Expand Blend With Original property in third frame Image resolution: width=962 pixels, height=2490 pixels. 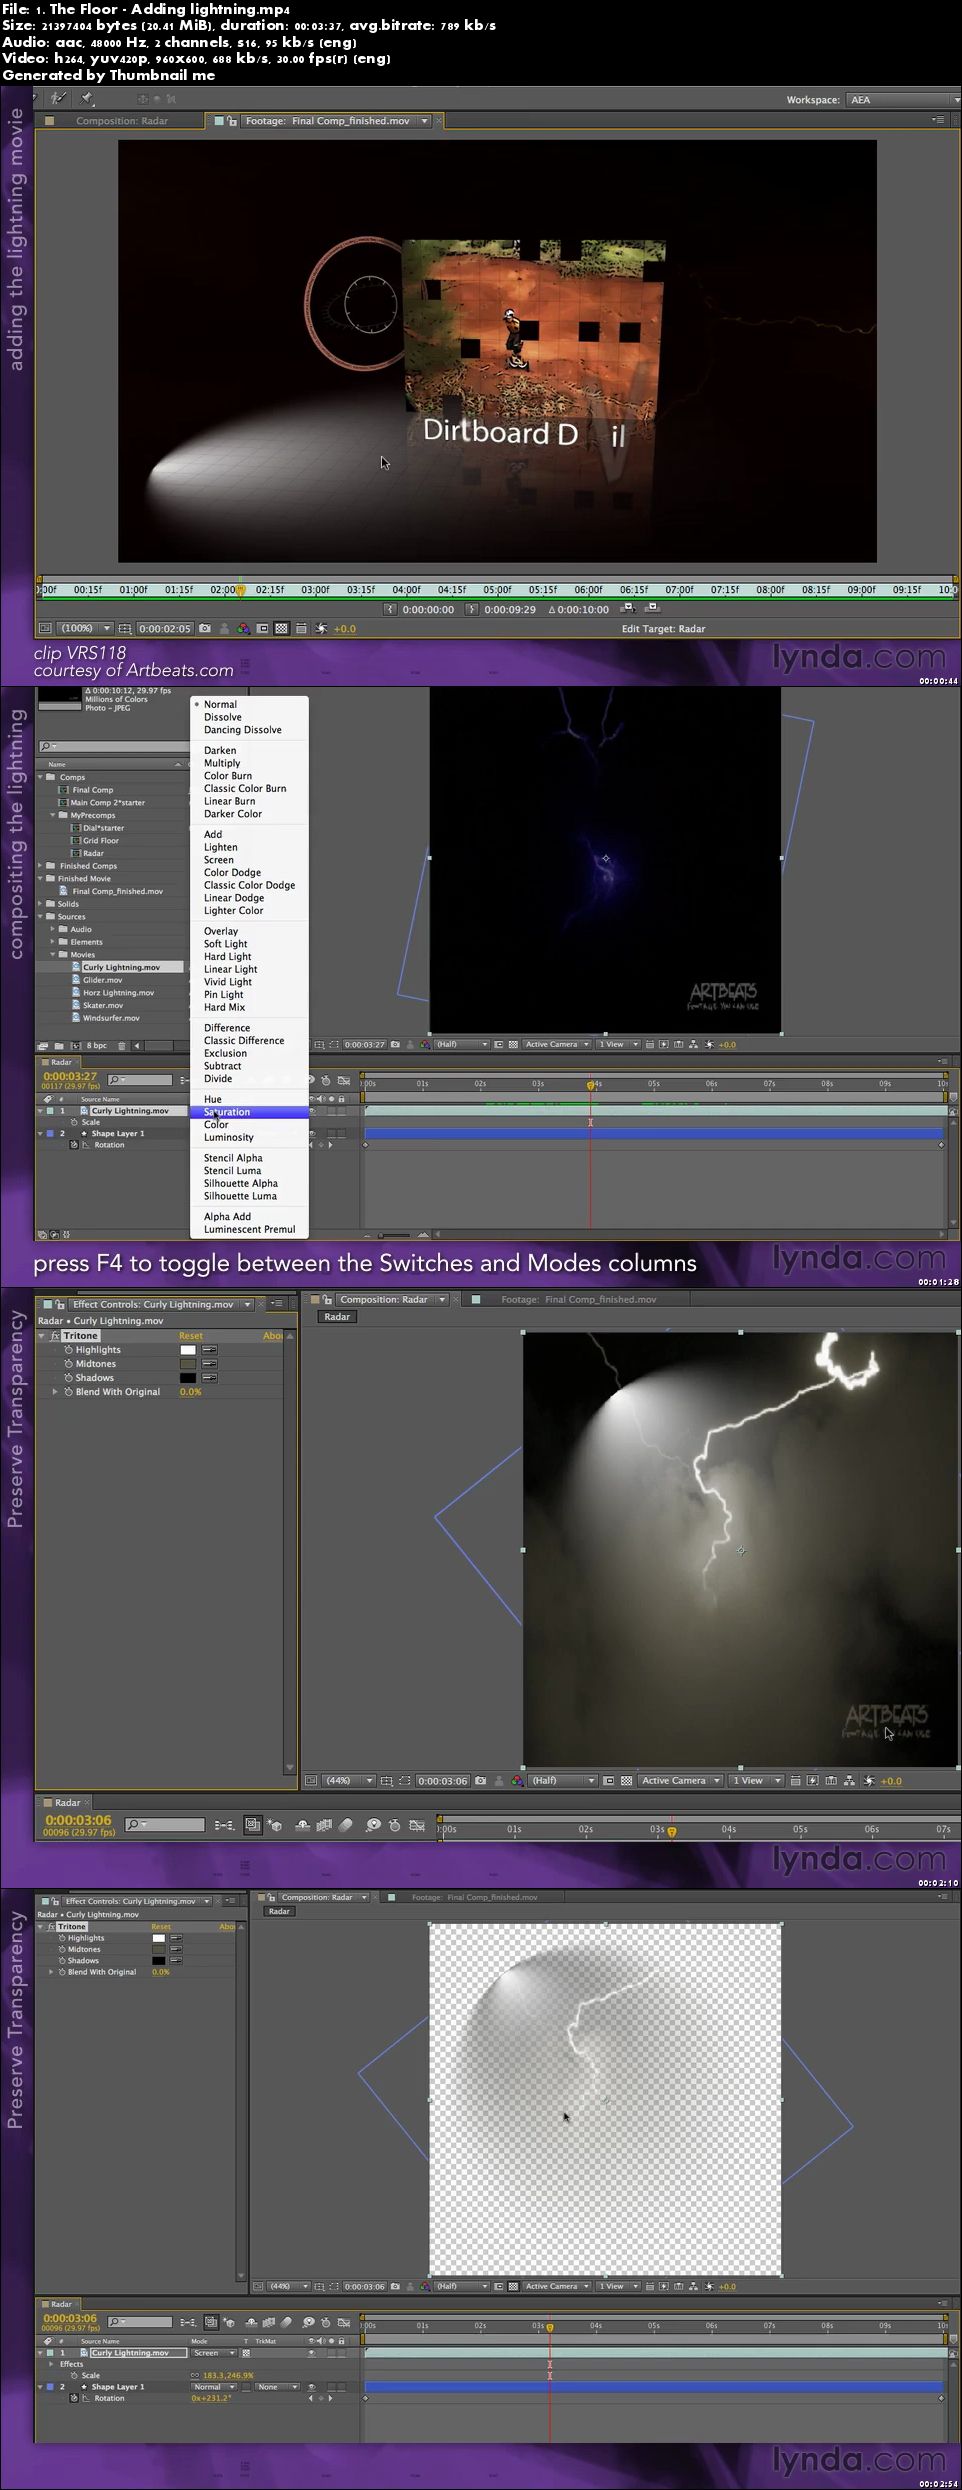point(55,1392)
